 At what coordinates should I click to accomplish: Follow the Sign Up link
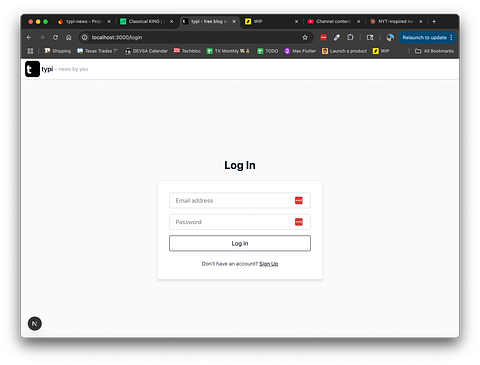(x=269, y=264)
